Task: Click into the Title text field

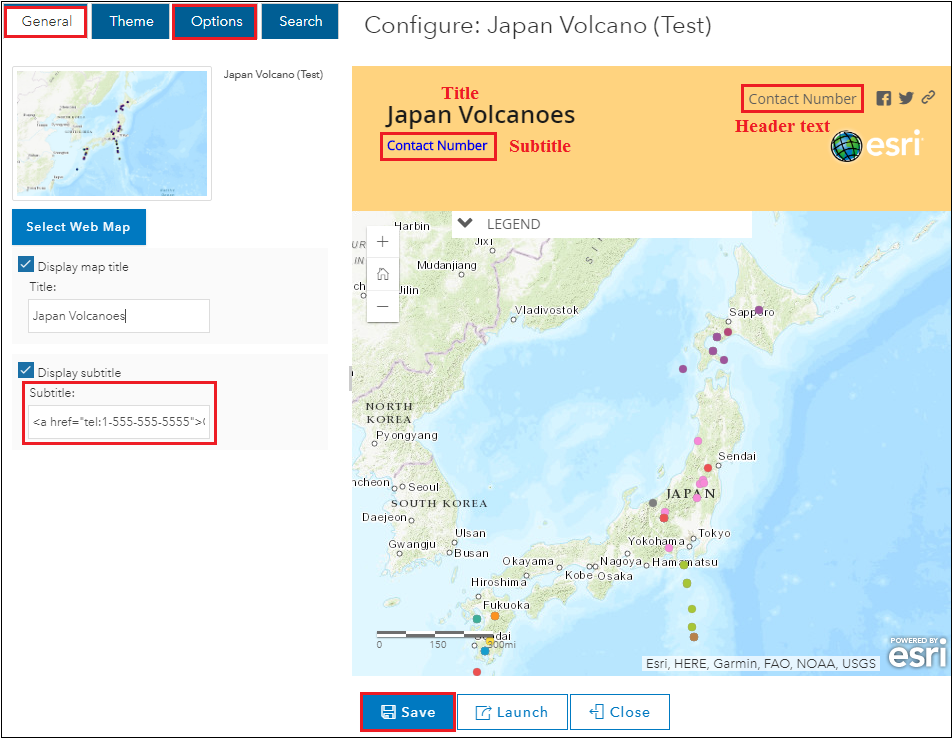Action: (x=119, y=316)
